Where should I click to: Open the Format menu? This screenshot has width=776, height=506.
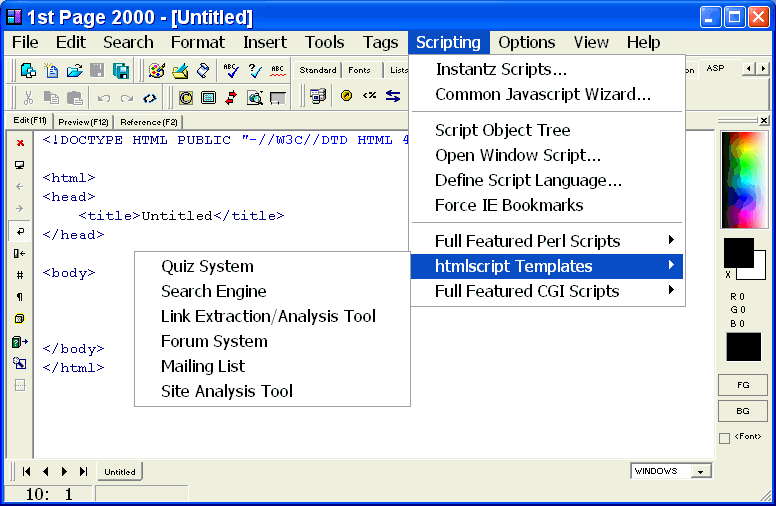coord(197,43)
